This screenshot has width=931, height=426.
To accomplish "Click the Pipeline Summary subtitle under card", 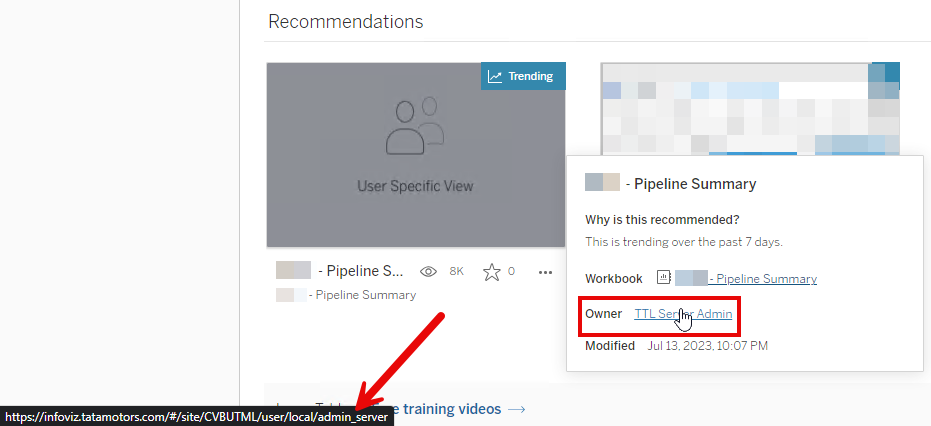I will point(362,295).
